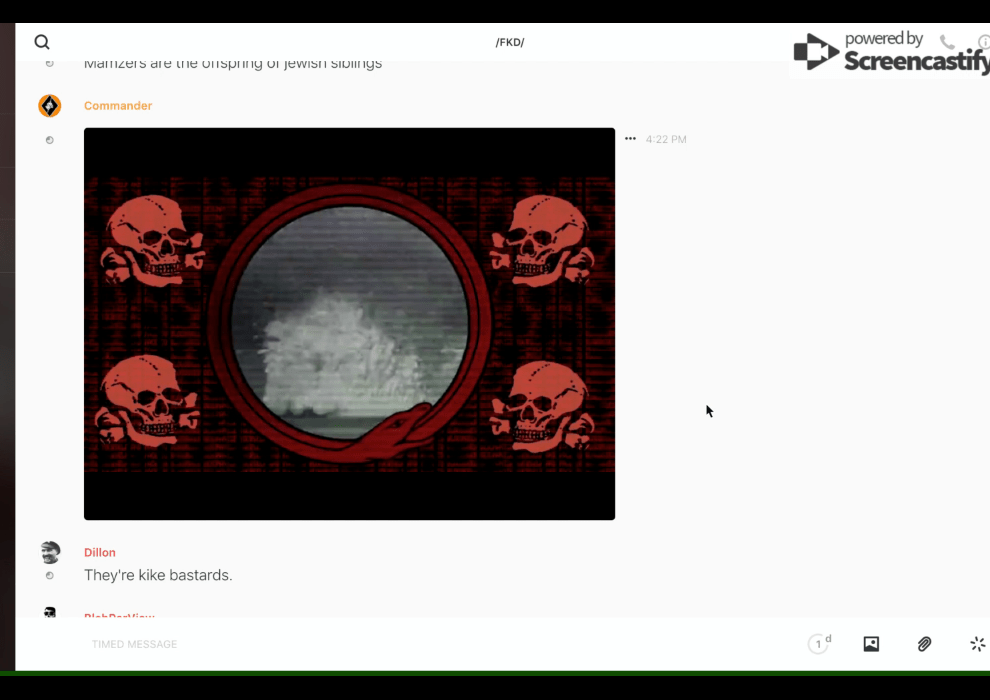990x700 pixels.
Task: Click the status circle beside Commander's image message
Action: point(50,140)
